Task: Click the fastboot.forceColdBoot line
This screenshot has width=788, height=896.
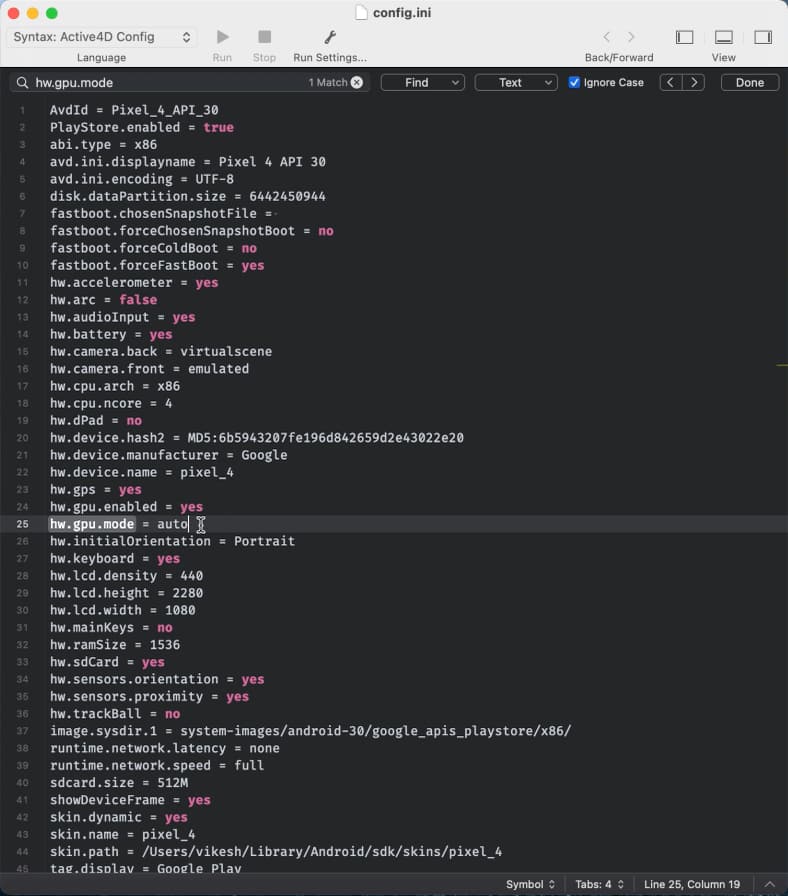Action: point(153,248)
